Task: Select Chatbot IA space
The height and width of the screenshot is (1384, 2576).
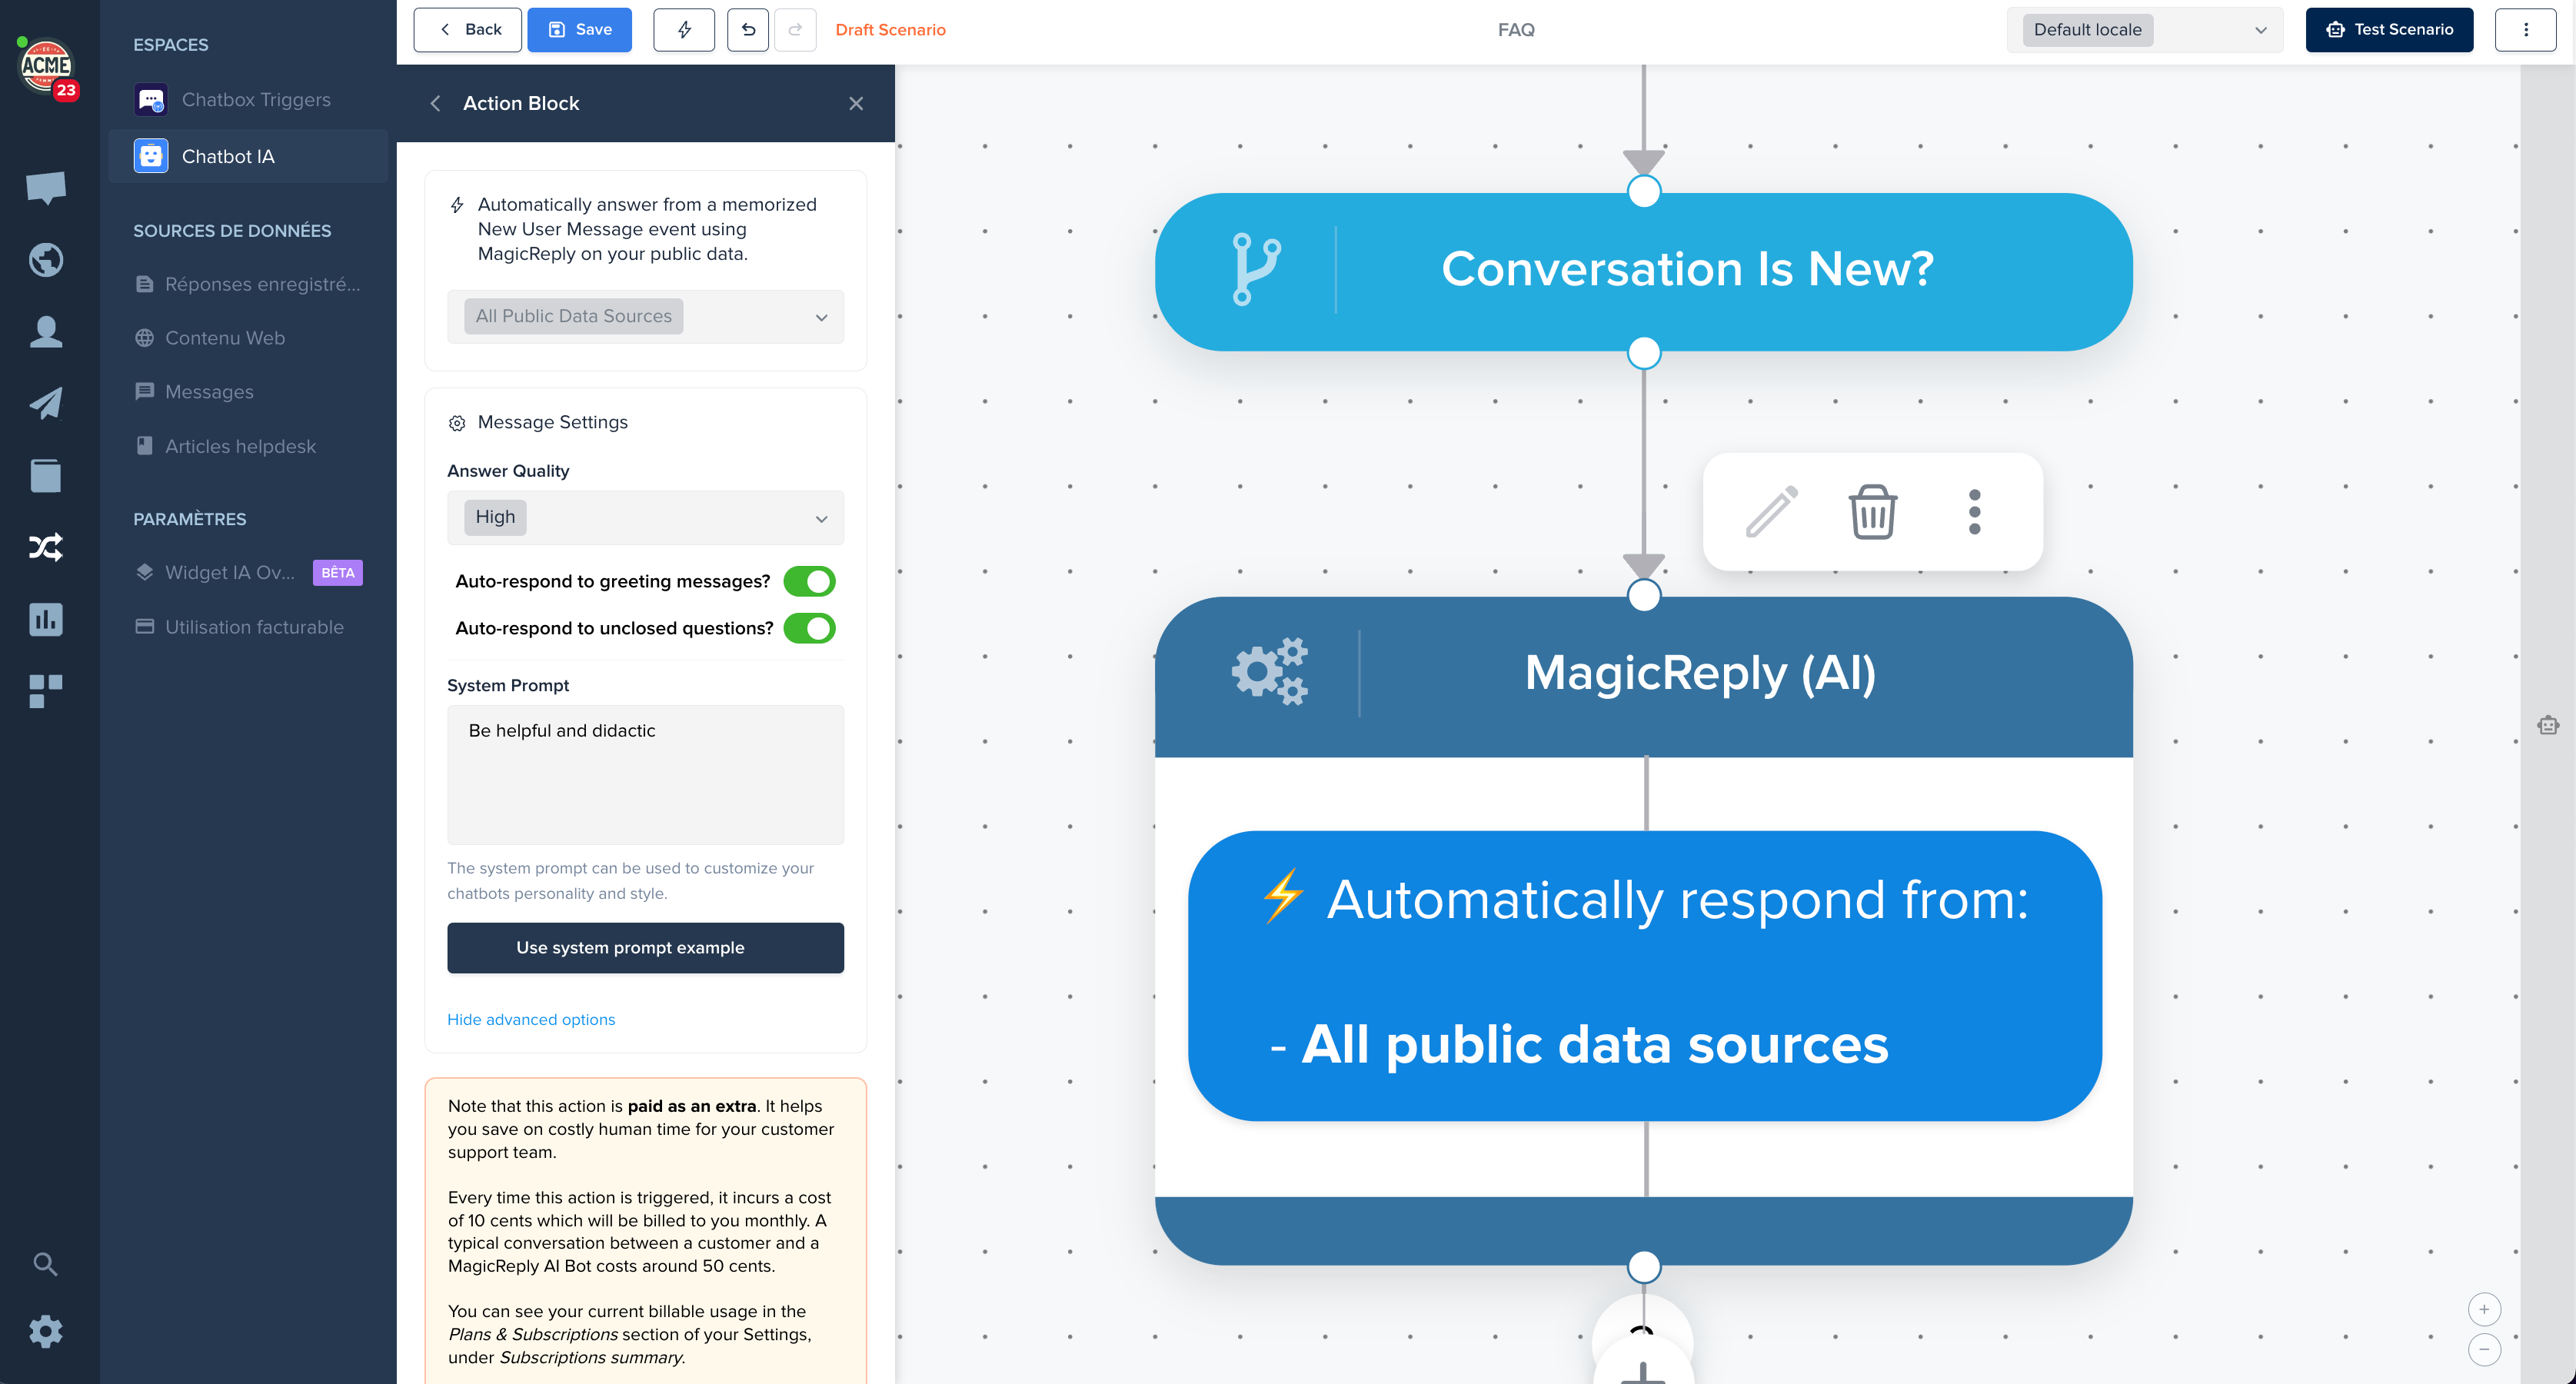Action: (x=248, y=156)
